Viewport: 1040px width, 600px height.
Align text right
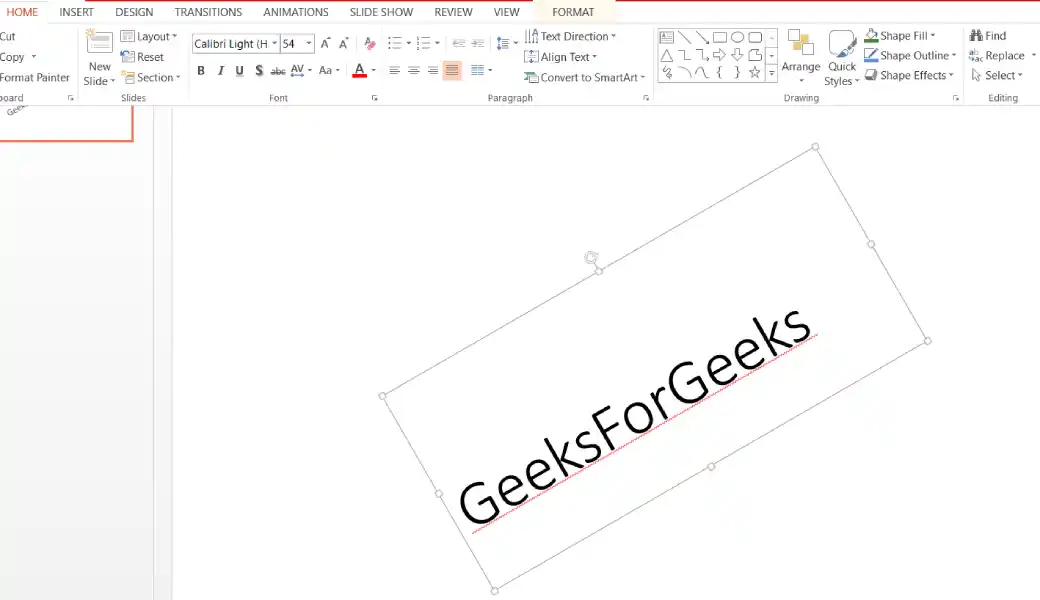click(x=432, y=70)
